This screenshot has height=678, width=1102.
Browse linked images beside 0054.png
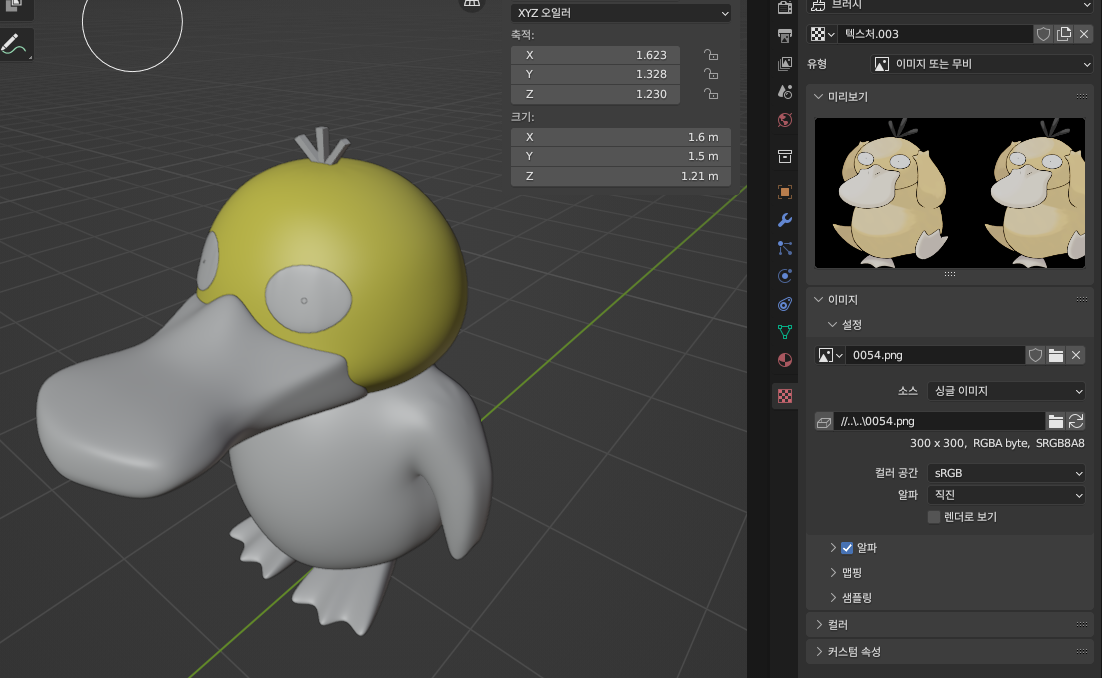click(830, 355)
